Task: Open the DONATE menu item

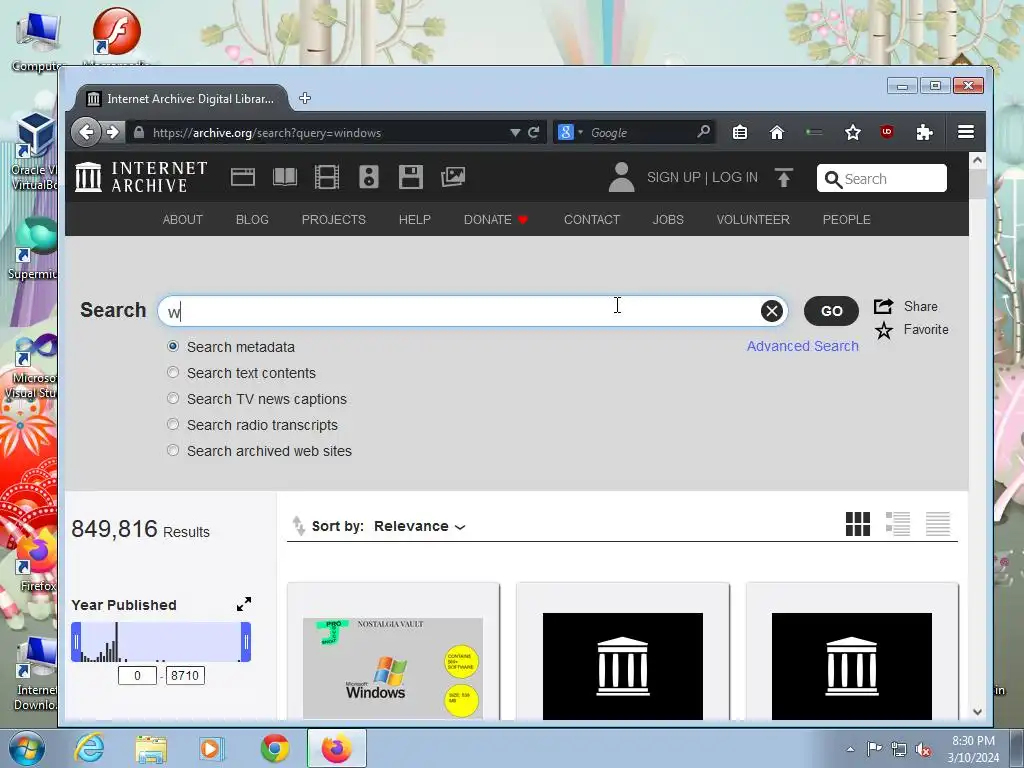Action: (495, 219)
